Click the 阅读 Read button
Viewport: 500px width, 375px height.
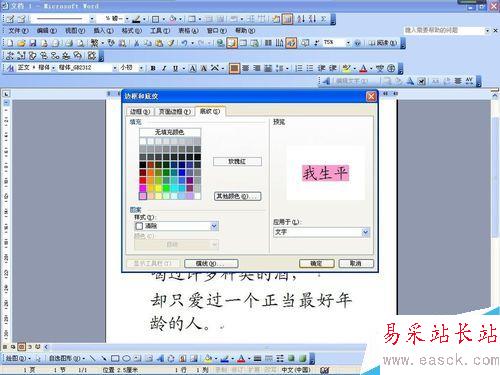pos(383,43)
